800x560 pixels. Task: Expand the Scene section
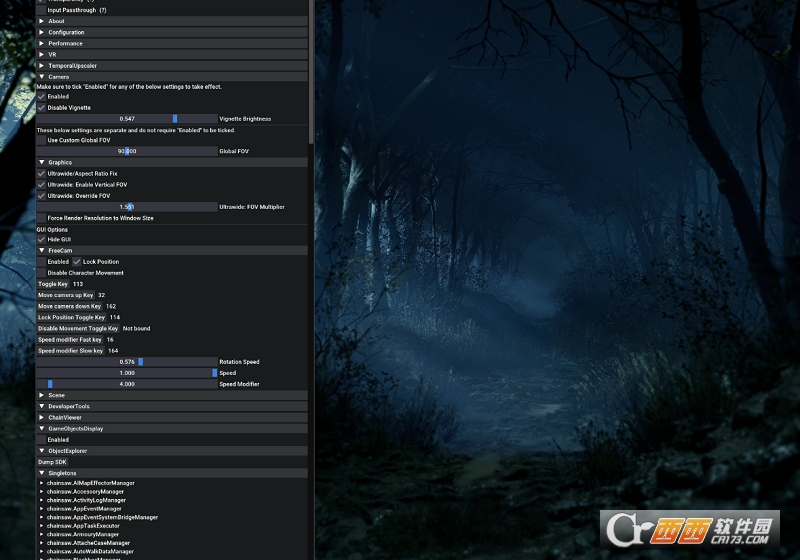click(172, 395)
